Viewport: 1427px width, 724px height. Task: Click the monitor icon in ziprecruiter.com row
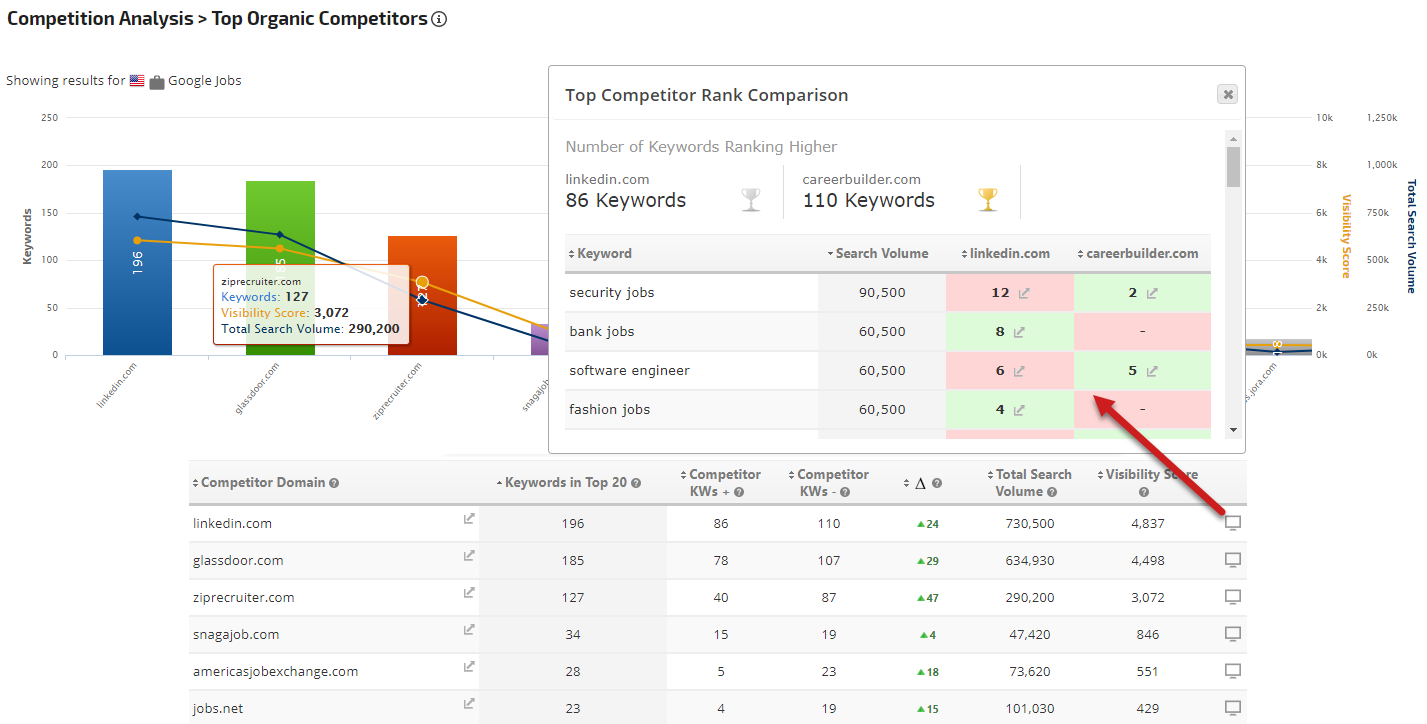tap(1233, 597)
